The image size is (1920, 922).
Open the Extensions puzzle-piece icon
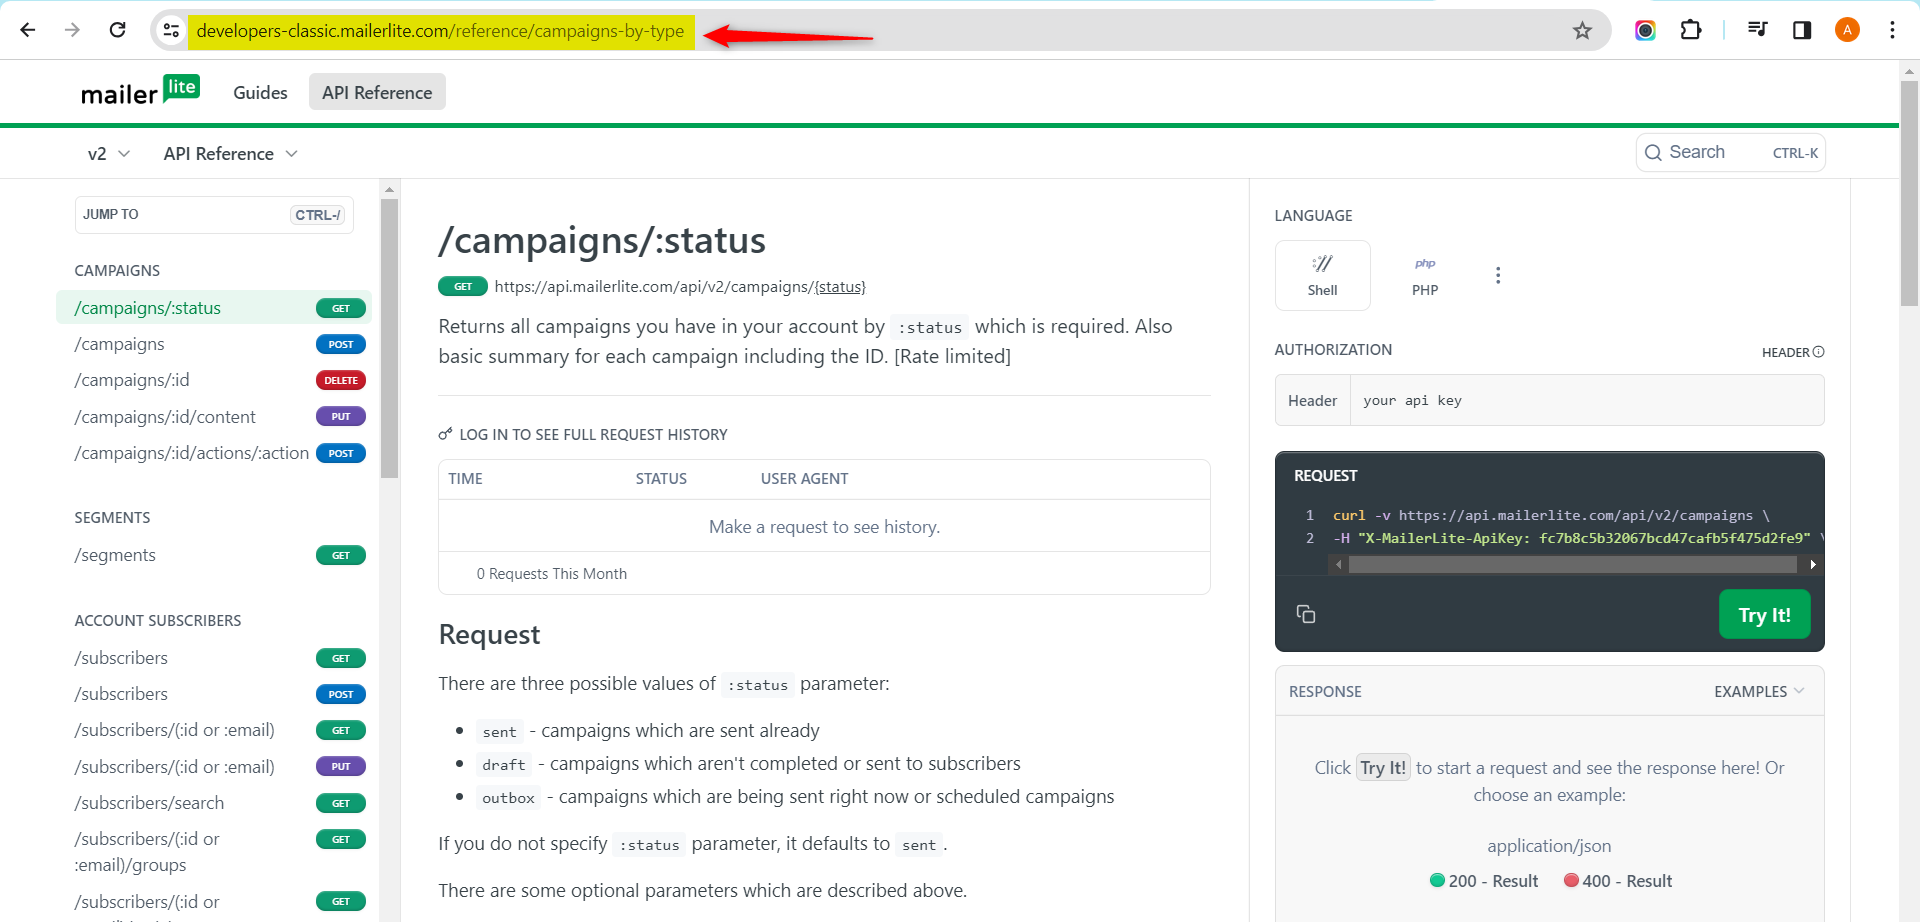tap(1691, 30)
